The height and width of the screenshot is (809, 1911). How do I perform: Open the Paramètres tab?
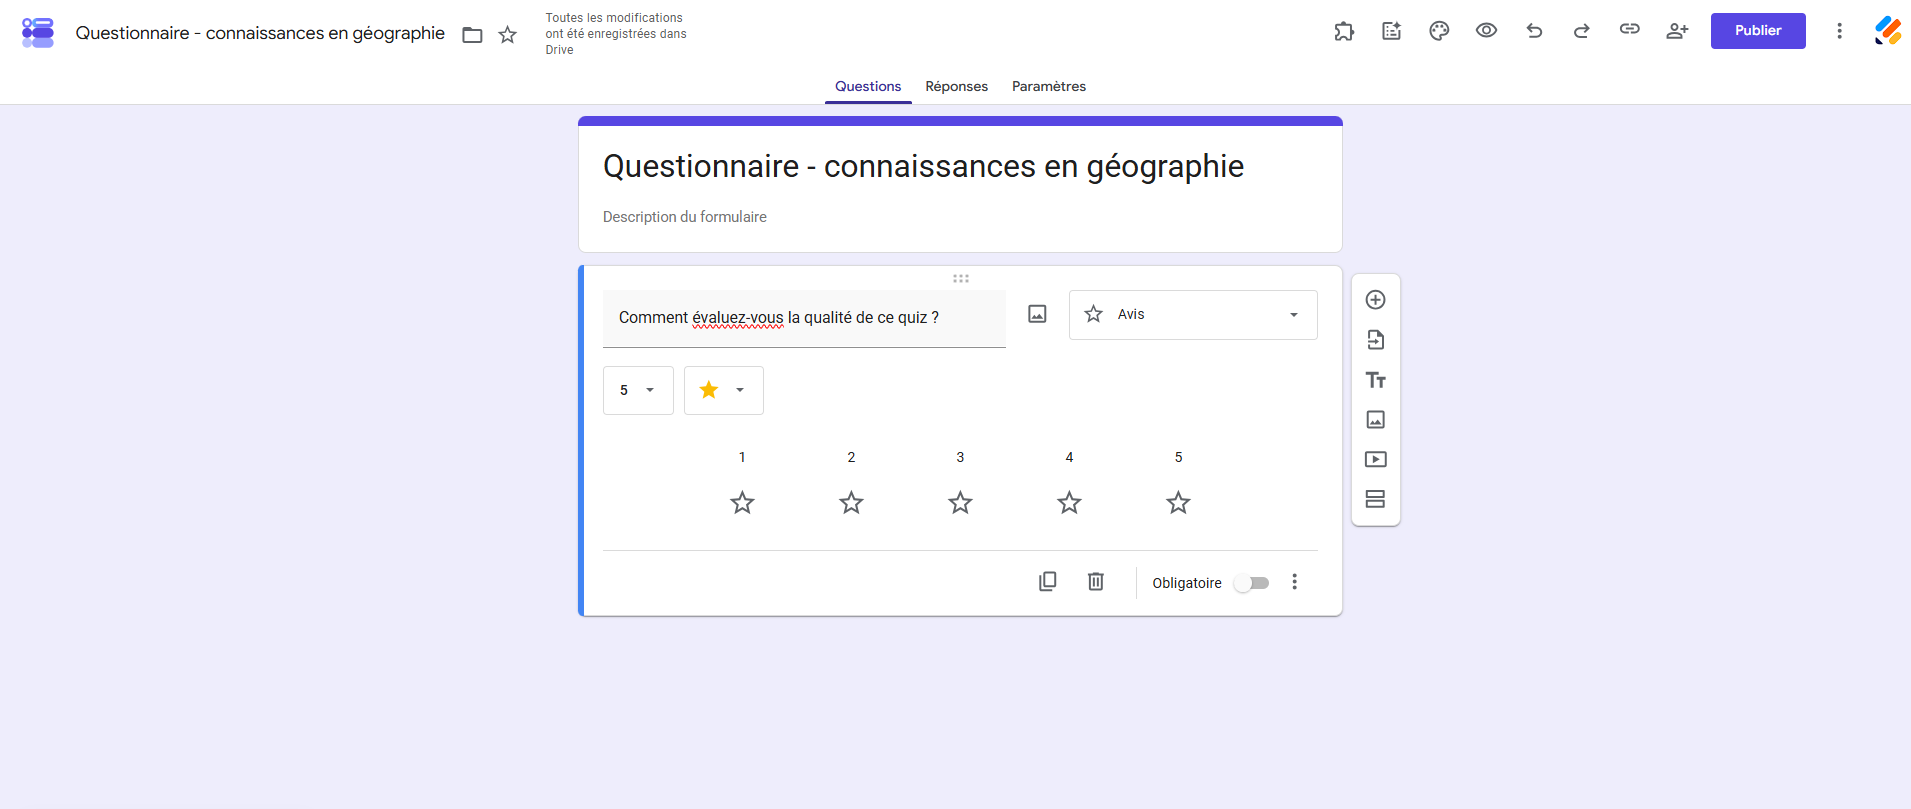point(1049,86)
